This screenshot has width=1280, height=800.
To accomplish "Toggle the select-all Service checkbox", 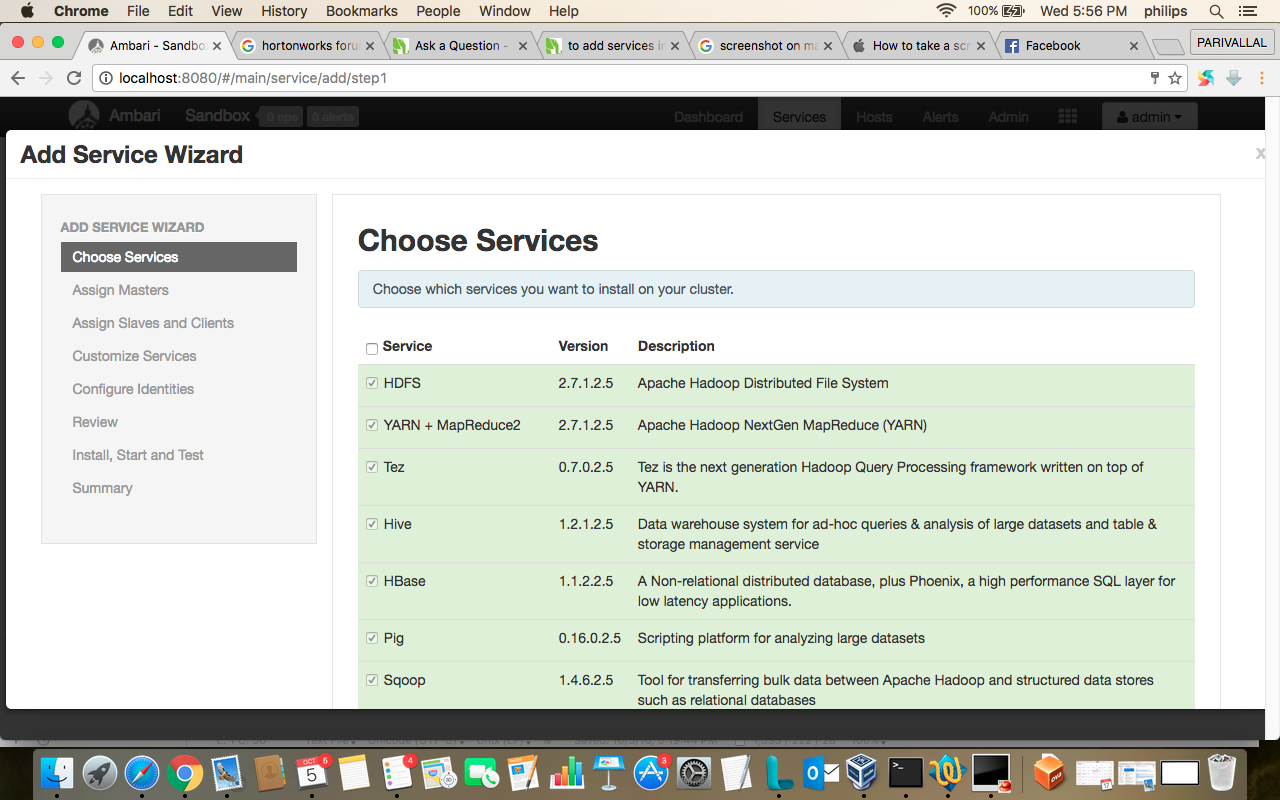I will (x=371, y=348).
